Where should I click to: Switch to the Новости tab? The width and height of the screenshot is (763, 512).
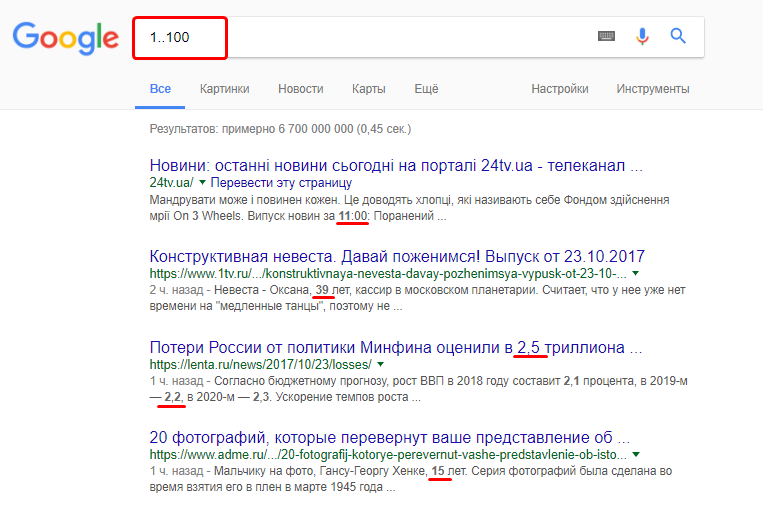tap(301, 89)
